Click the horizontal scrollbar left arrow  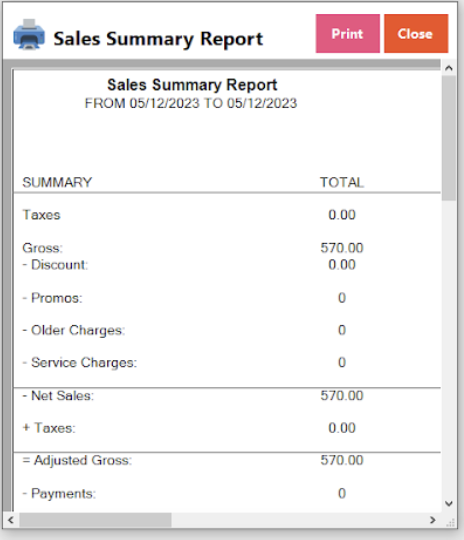(x=11, y=520)
